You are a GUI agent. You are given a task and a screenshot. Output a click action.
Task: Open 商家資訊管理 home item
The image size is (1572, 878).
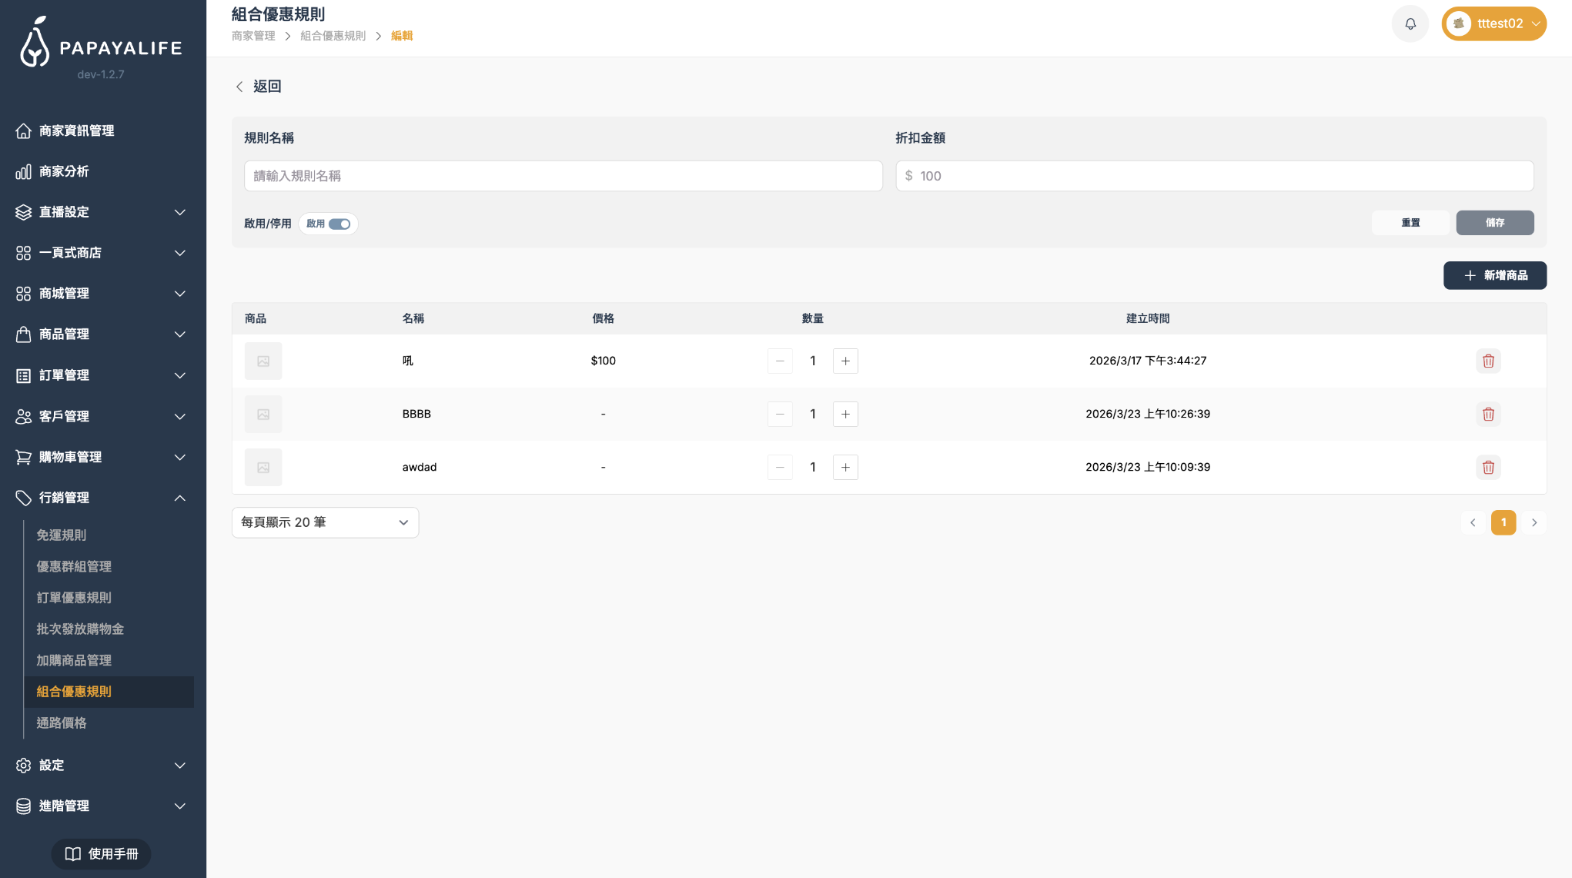[x=76, y=131]
